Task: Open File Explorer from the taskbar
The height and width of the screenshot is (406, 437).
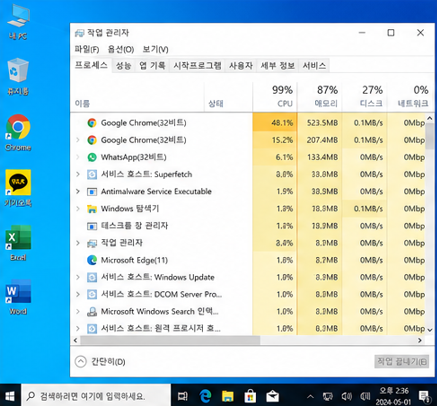Action: 228,396
